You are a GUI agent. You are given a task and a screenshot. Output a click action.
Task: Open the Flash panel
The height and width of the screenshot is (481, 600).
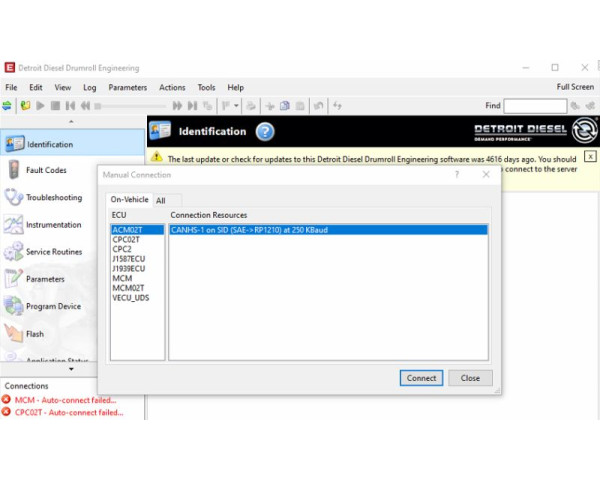coord(34,334)
